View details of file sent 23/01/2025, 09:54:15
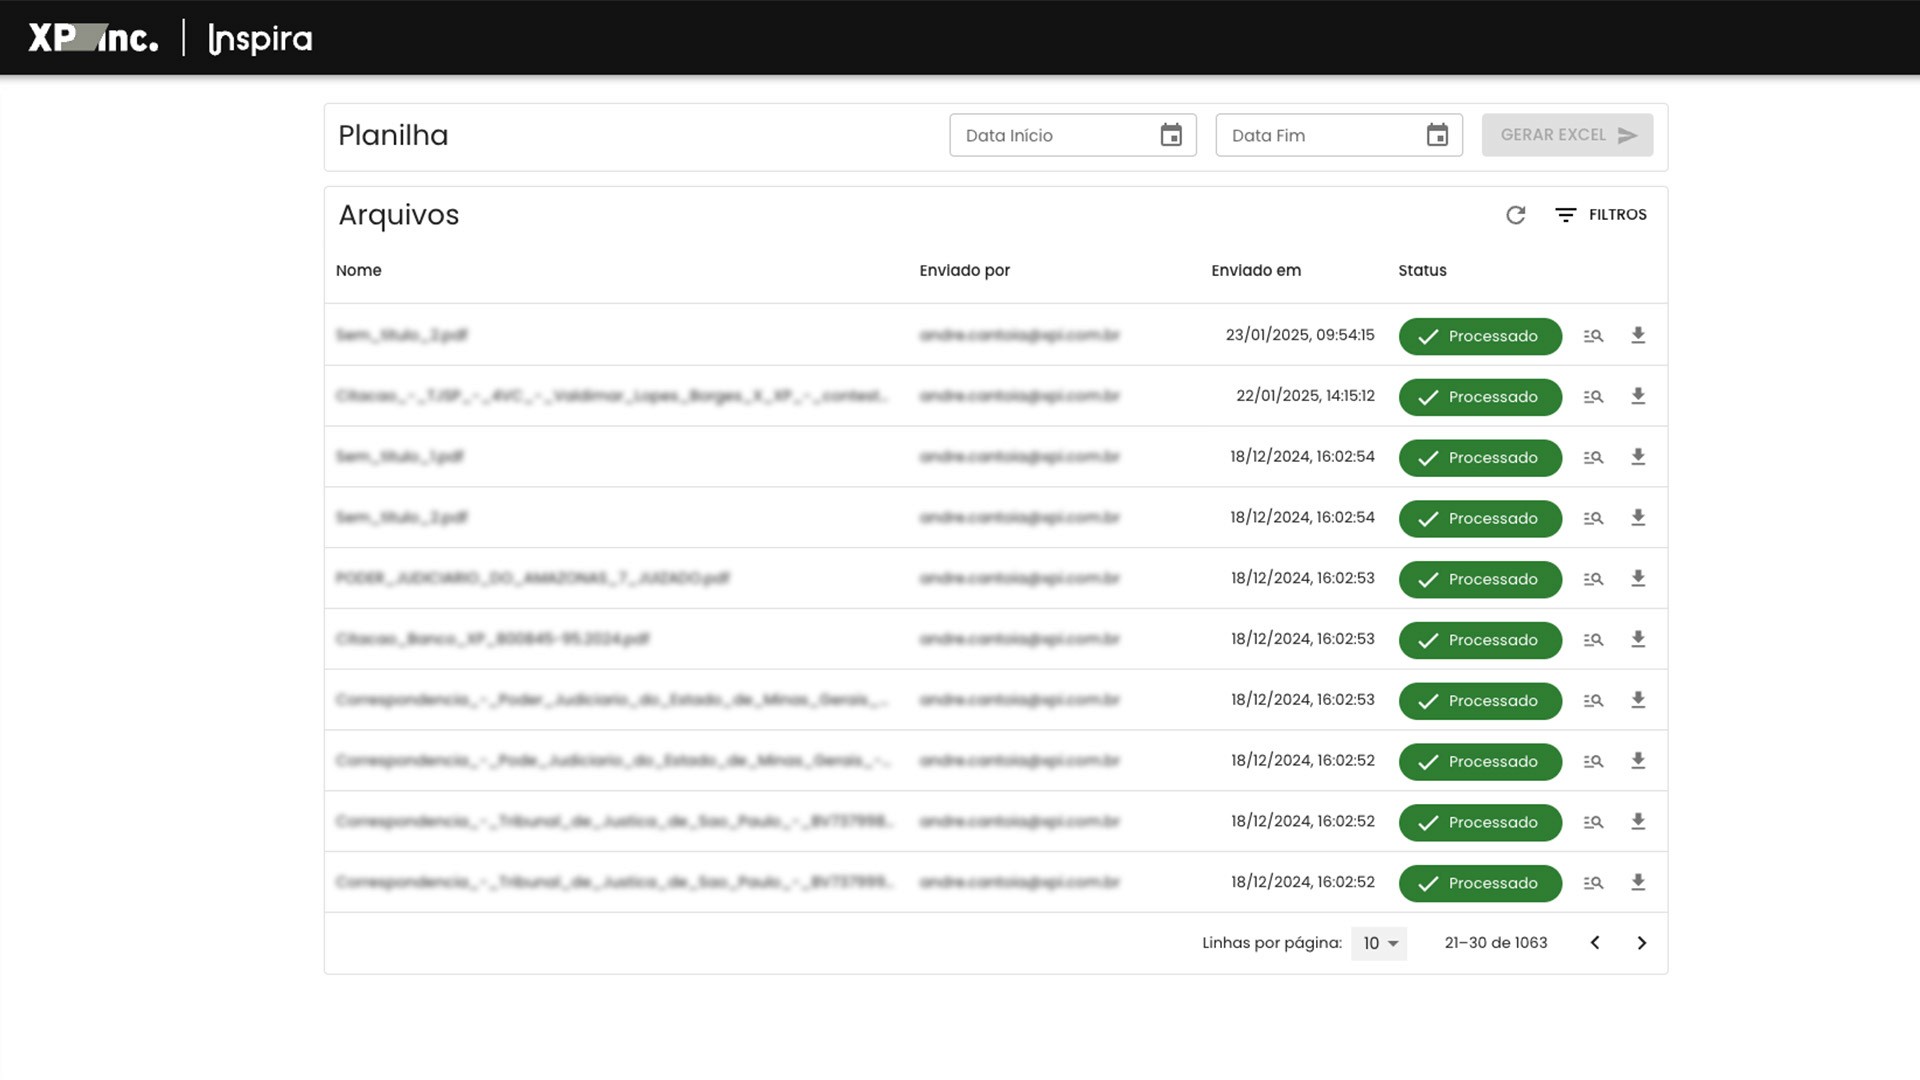 pos(1593,336)
